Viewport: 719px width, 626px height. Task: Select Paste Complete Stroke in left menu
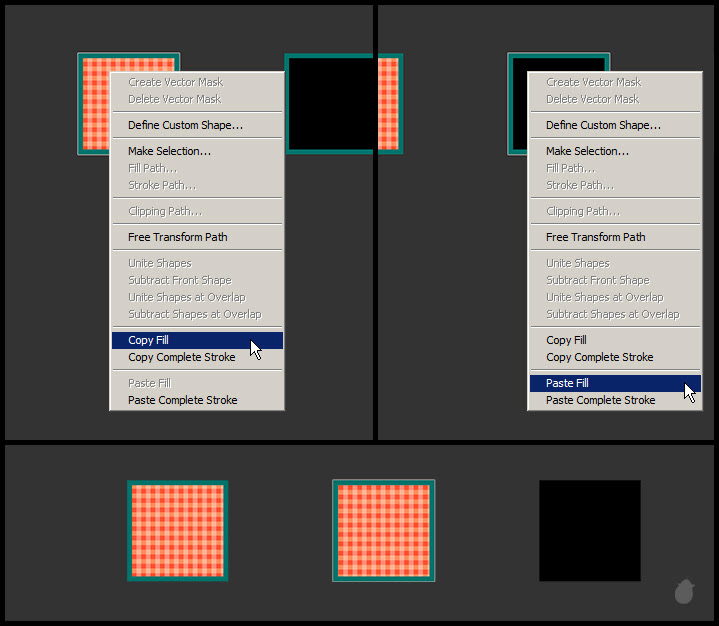point(197,400)
